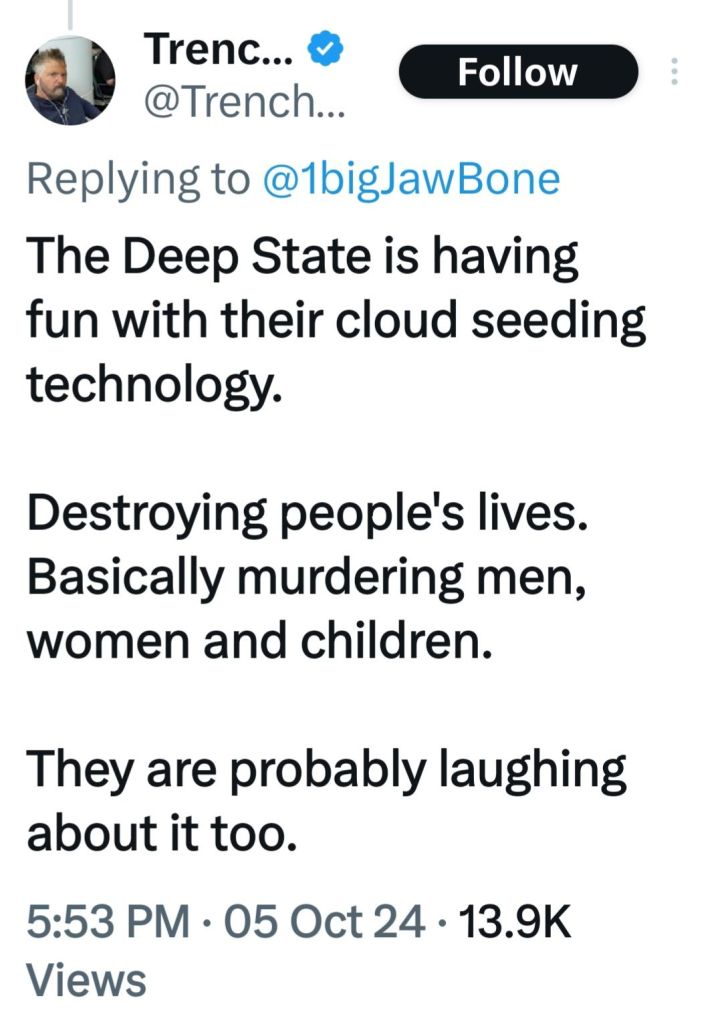Open the more options three-dot menu
Viewport: 720px width, 1024px height.
pos(674,72)
